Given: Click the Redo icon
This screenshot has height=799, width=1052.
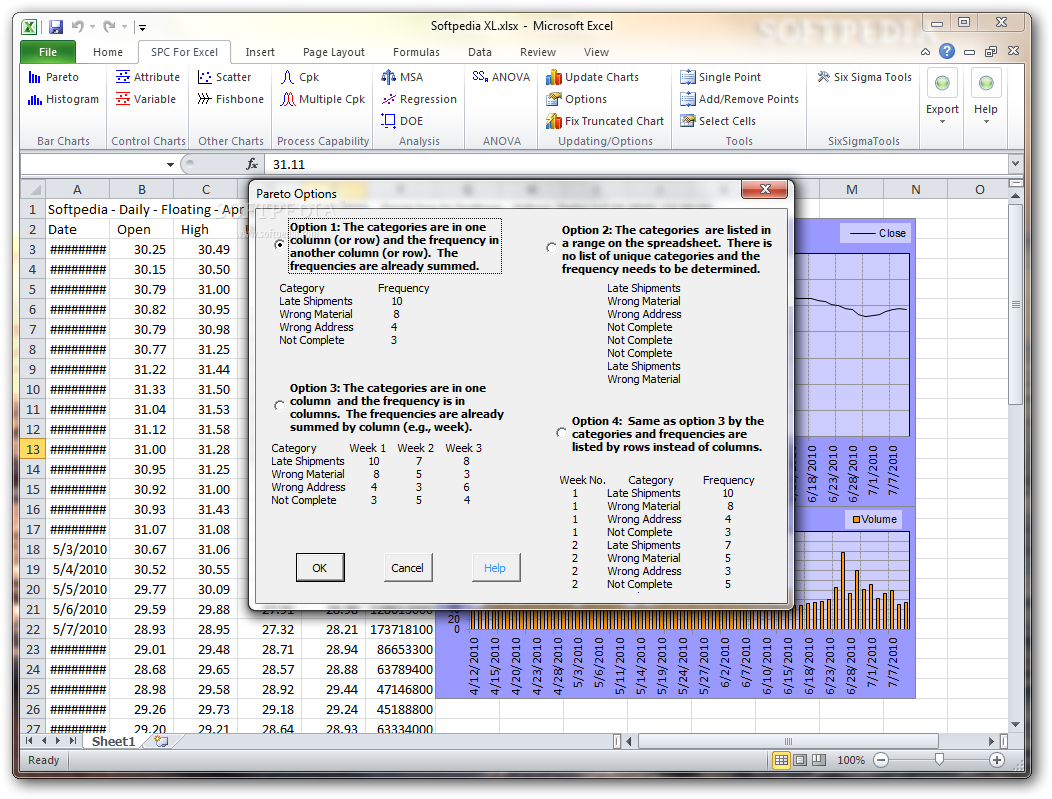Looking at the screenshot, I should click(109, 27).
